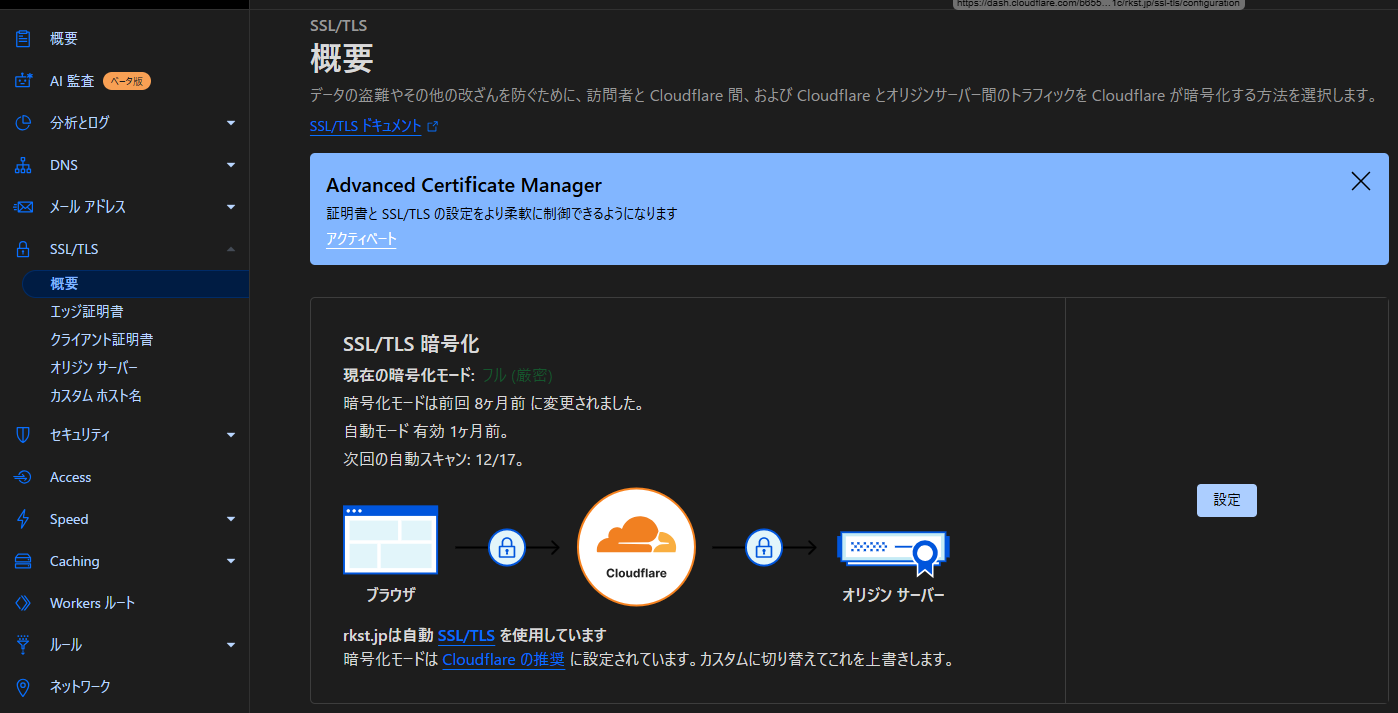Open the カスタム ホスト名 page
Viewport: 1398px width, 713px height.
tap(95, 395)
